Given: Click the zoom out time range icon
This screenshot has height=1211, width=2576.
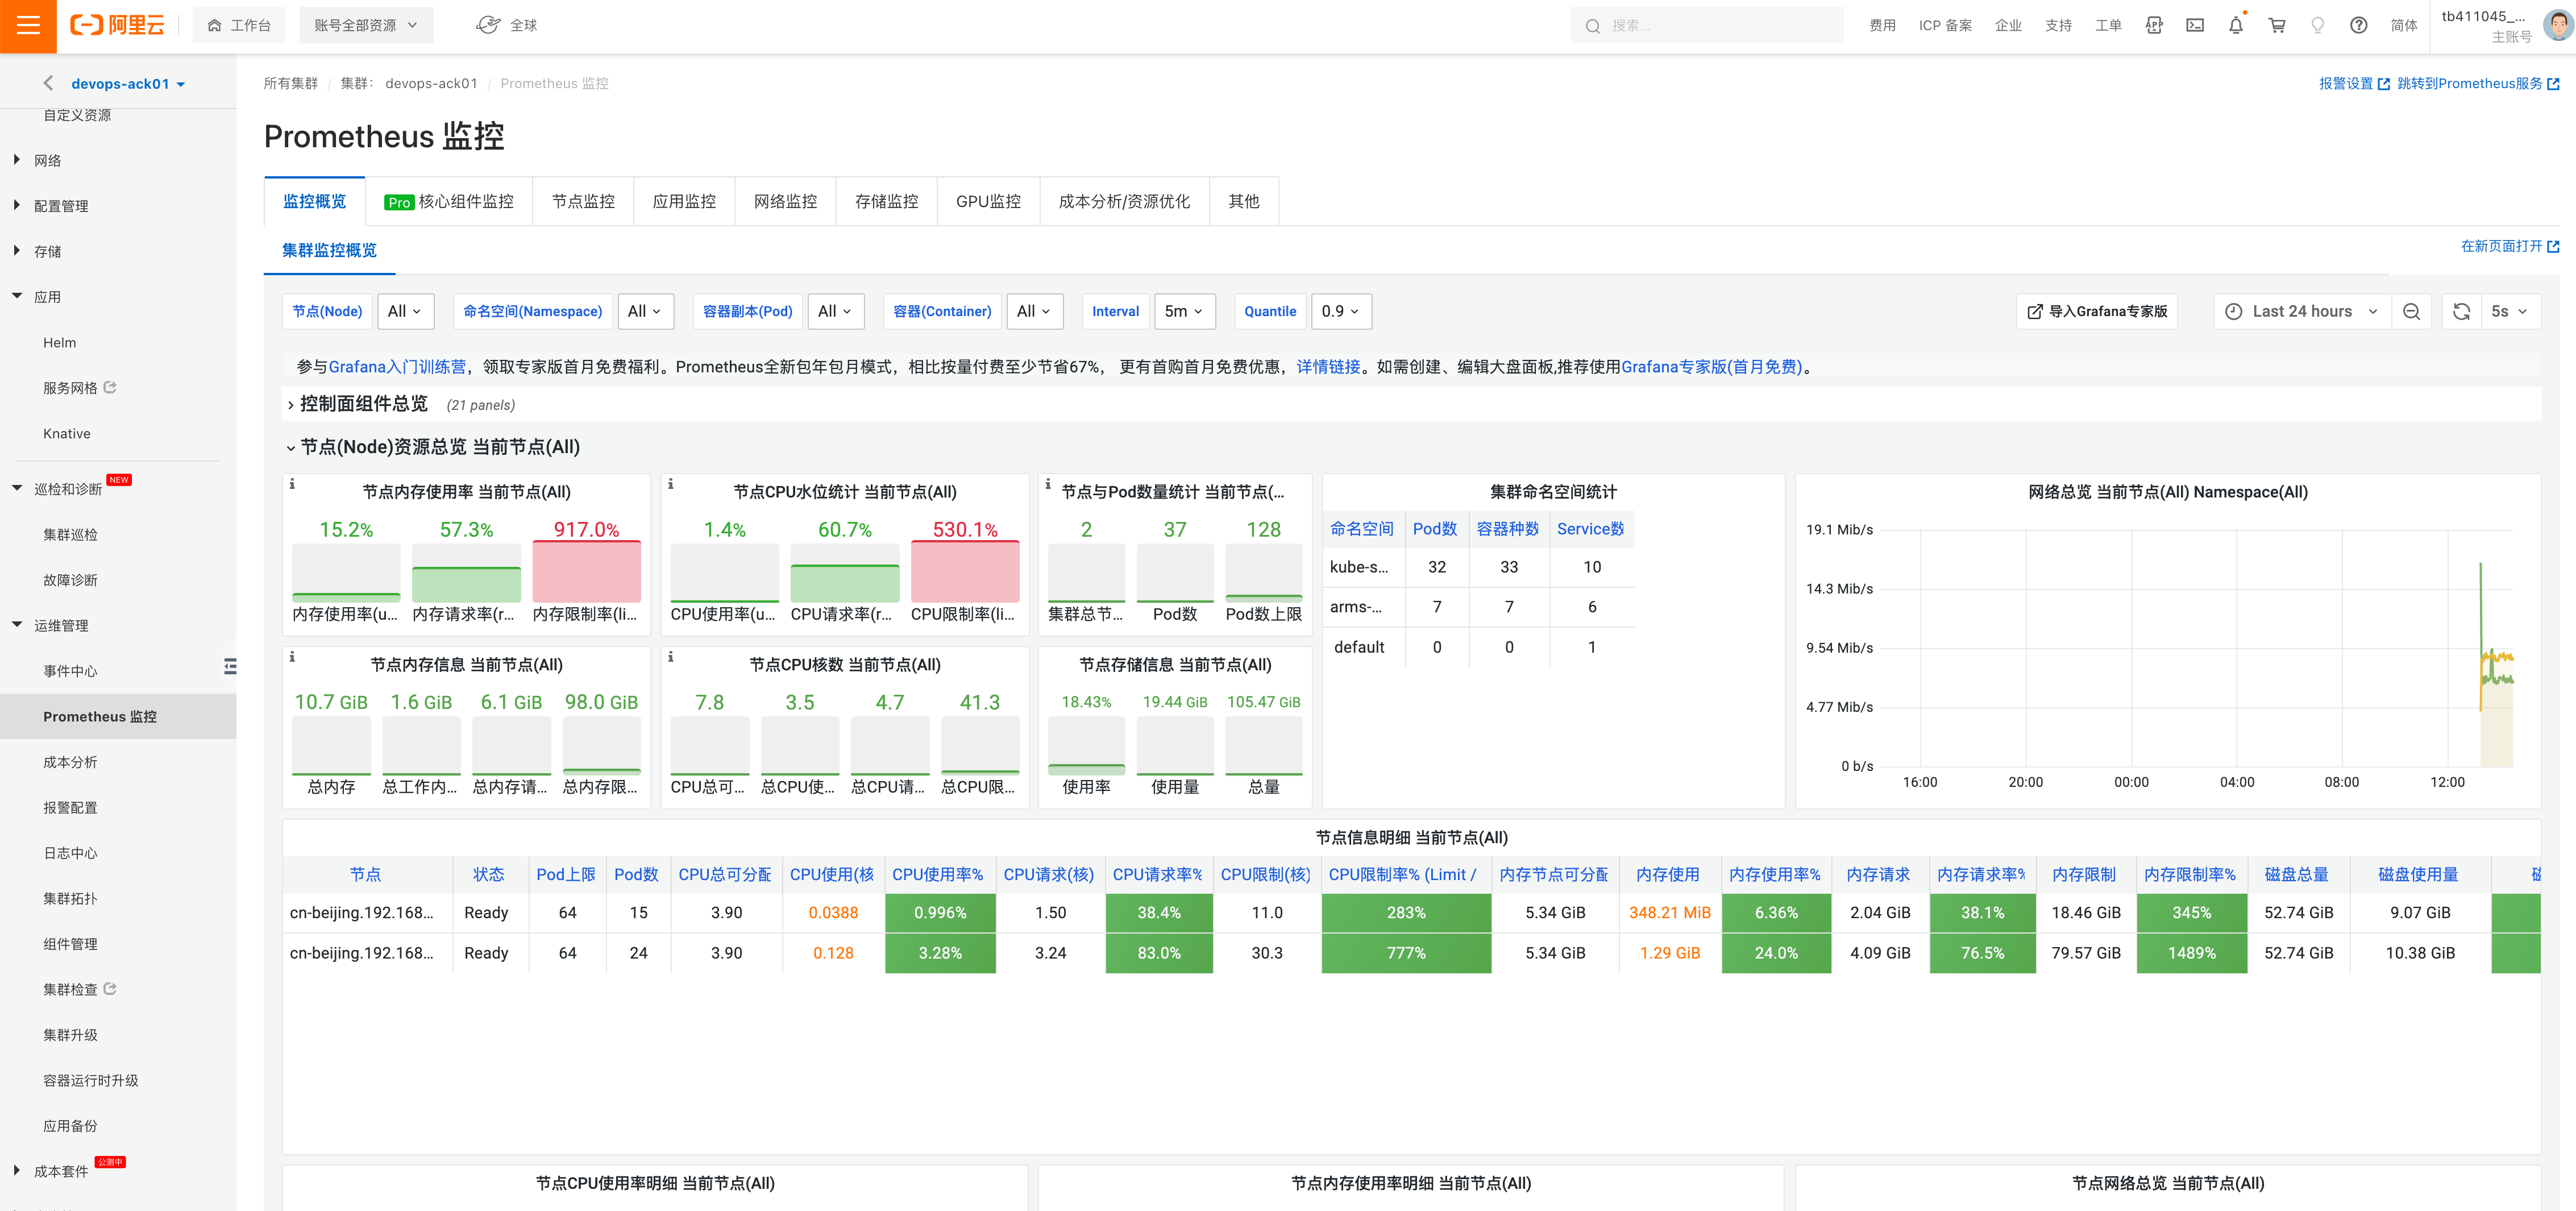Looking at the screenshot, I should [x=2411, y=311].
